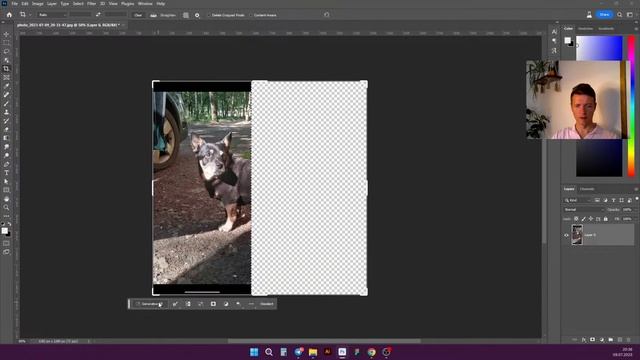This screenshot has width=640, height=360.
Task: Open crop Ratio preset dropdown
Action: click(x=52, y=15)
